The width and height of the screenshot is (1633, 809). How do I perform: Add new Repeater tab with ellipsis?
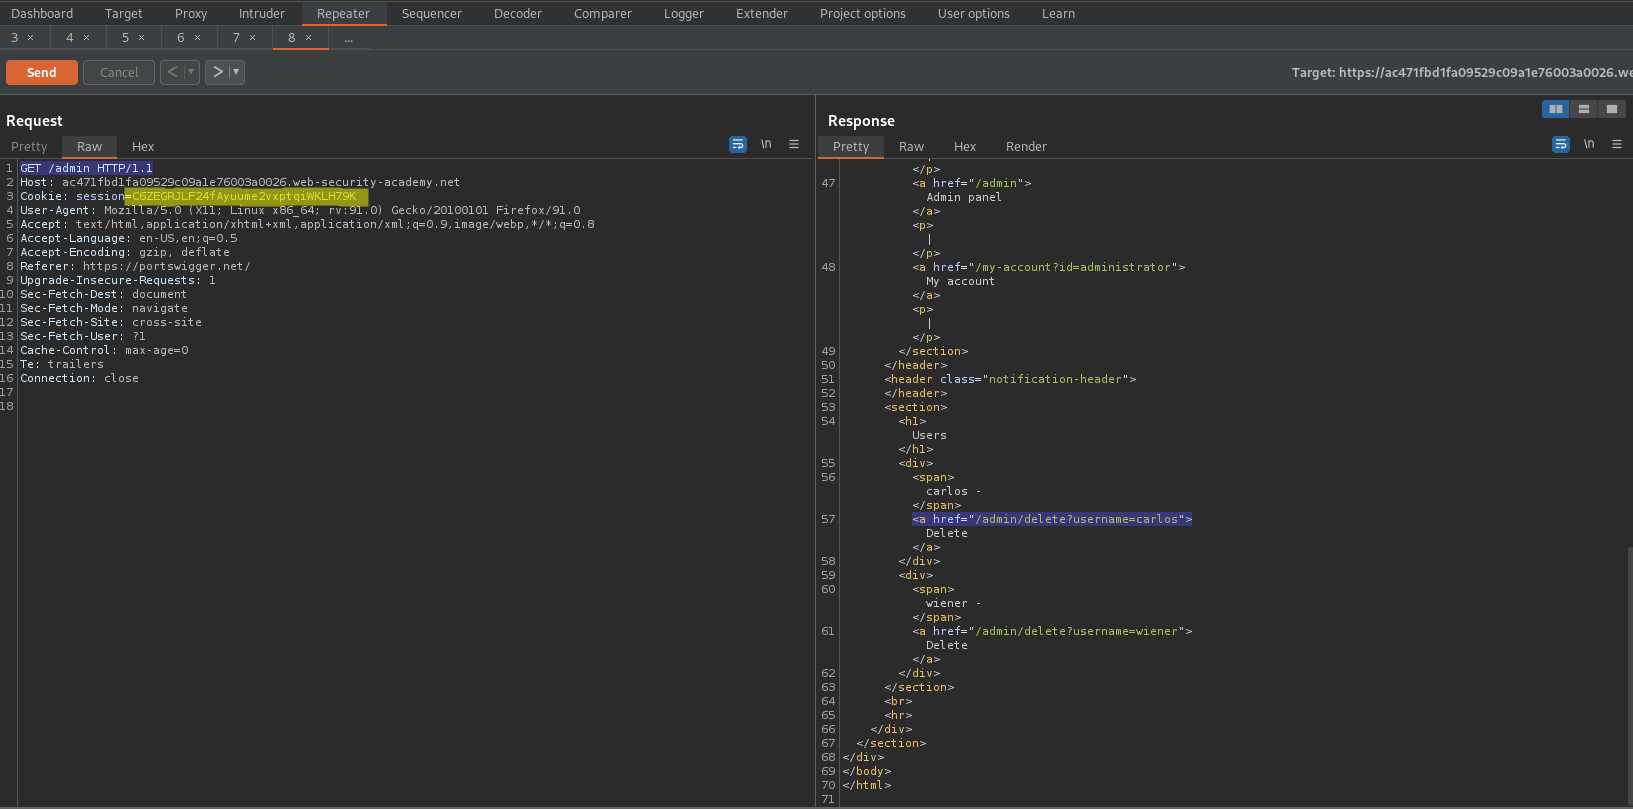click(x=348, y=38)
